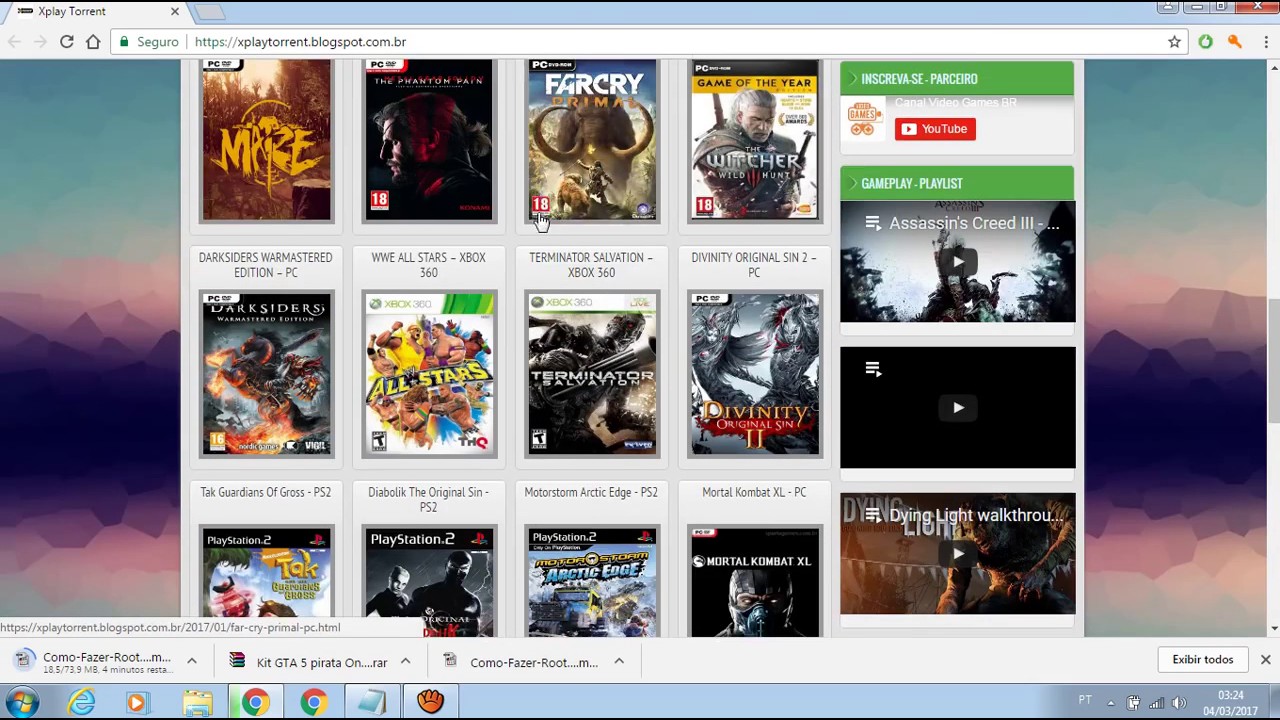The width and height of the screenshot is (1280, 720).
Task: Open Darksiders Warmastered Edition PC title link
Action: (x=265, y=265)
